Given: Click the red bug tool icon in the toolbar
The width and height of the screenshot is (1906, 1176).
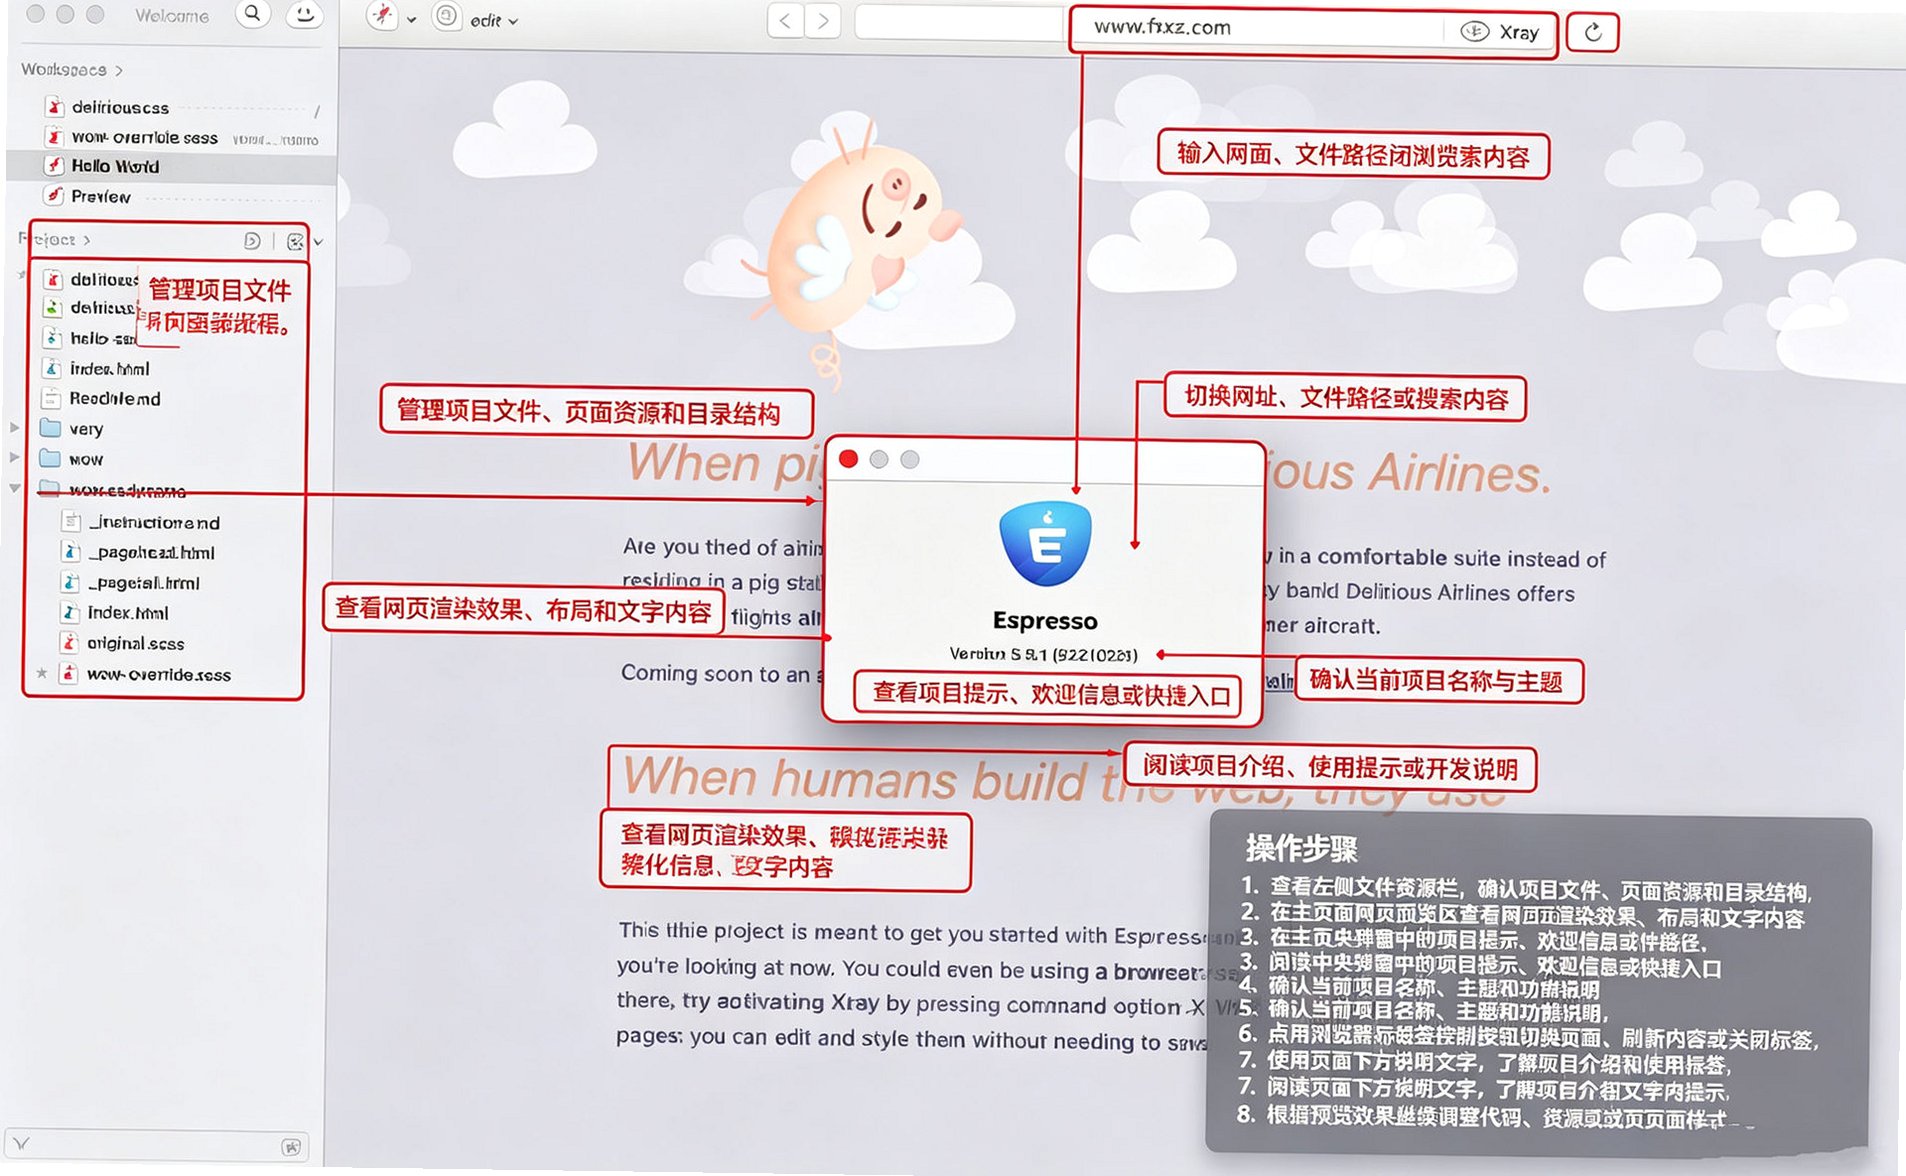Looking at the screenshot, I should [382, 16].
